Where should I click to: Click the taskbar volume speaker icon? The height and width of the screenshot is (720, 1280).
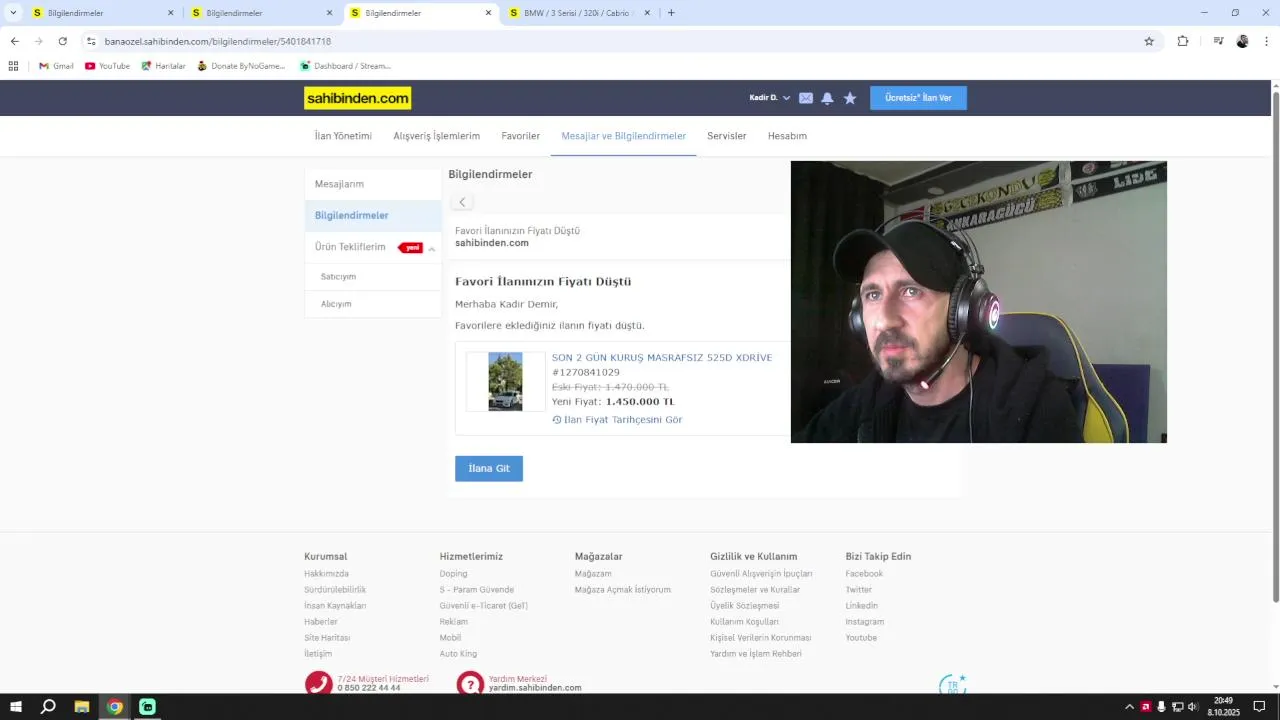(1192, 707)
